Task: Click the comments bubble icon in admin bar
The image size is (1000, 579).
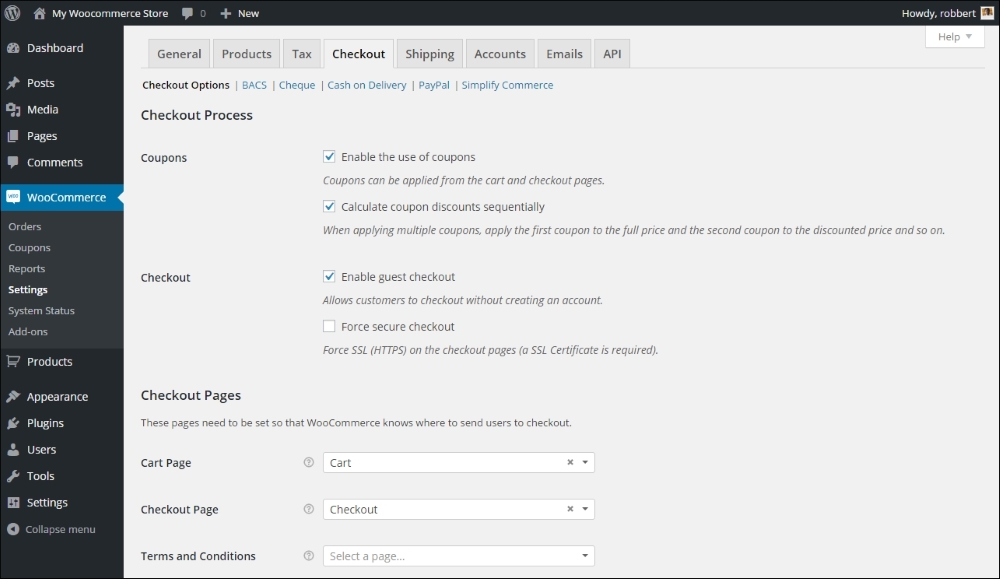Action: [189, 13]
